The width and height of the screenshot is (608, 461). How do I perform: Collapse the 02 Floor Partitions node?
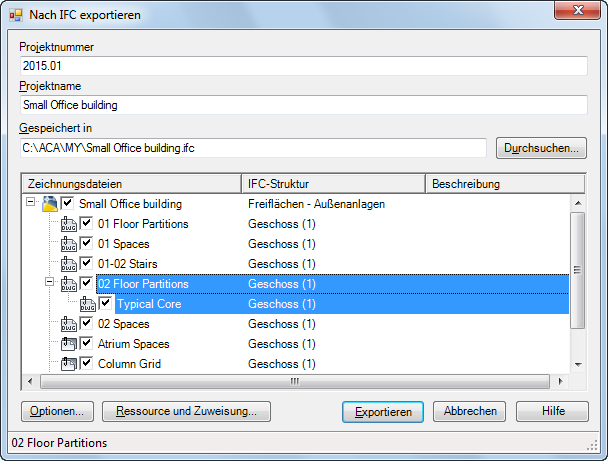(x=49, y=284)
